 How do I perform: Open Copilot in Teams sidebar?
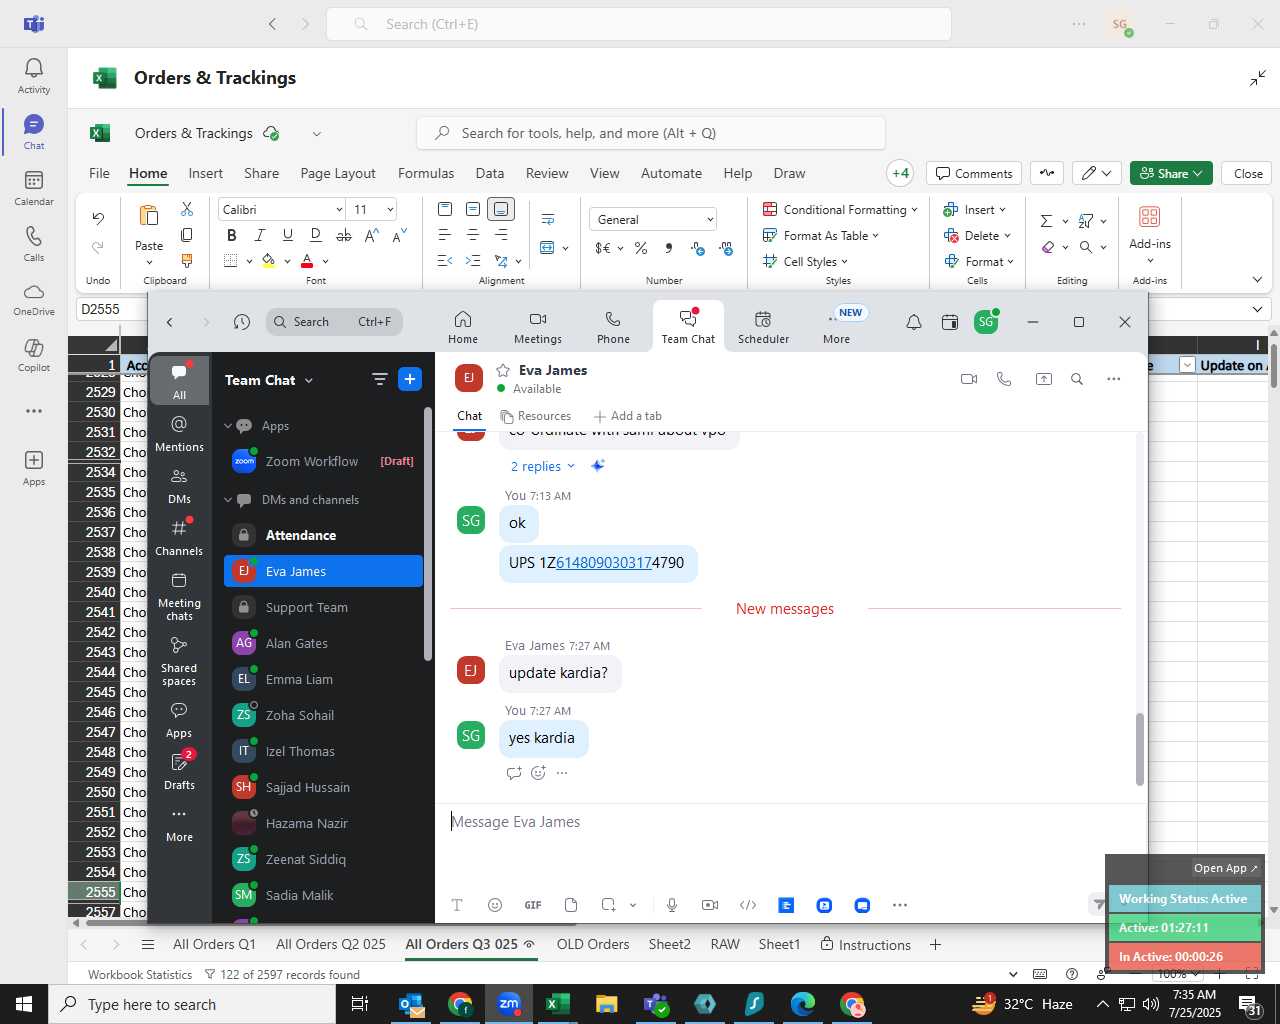pyautogui.click(x=34, y=355)
